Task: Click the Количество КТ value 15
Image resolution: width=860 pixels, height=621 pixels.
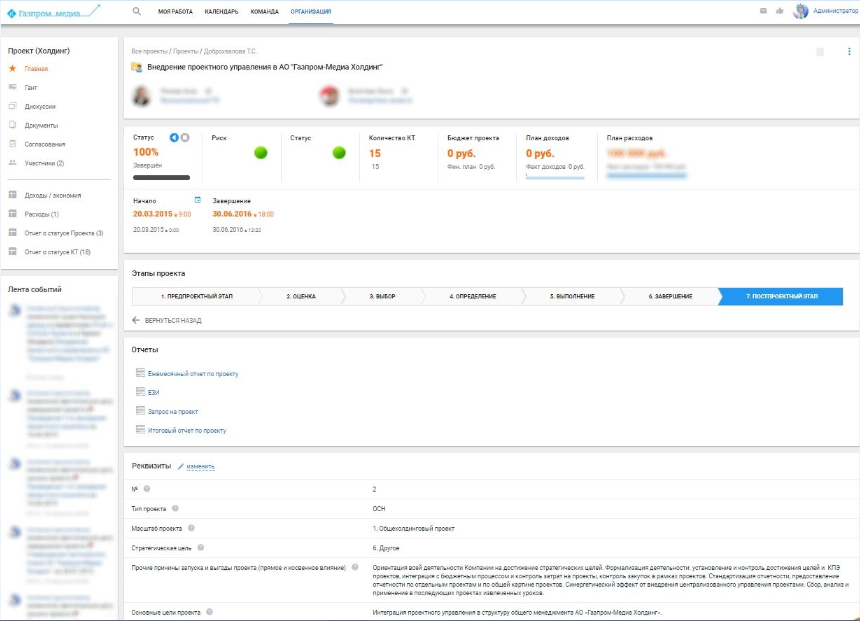Action: pos(375,154)
